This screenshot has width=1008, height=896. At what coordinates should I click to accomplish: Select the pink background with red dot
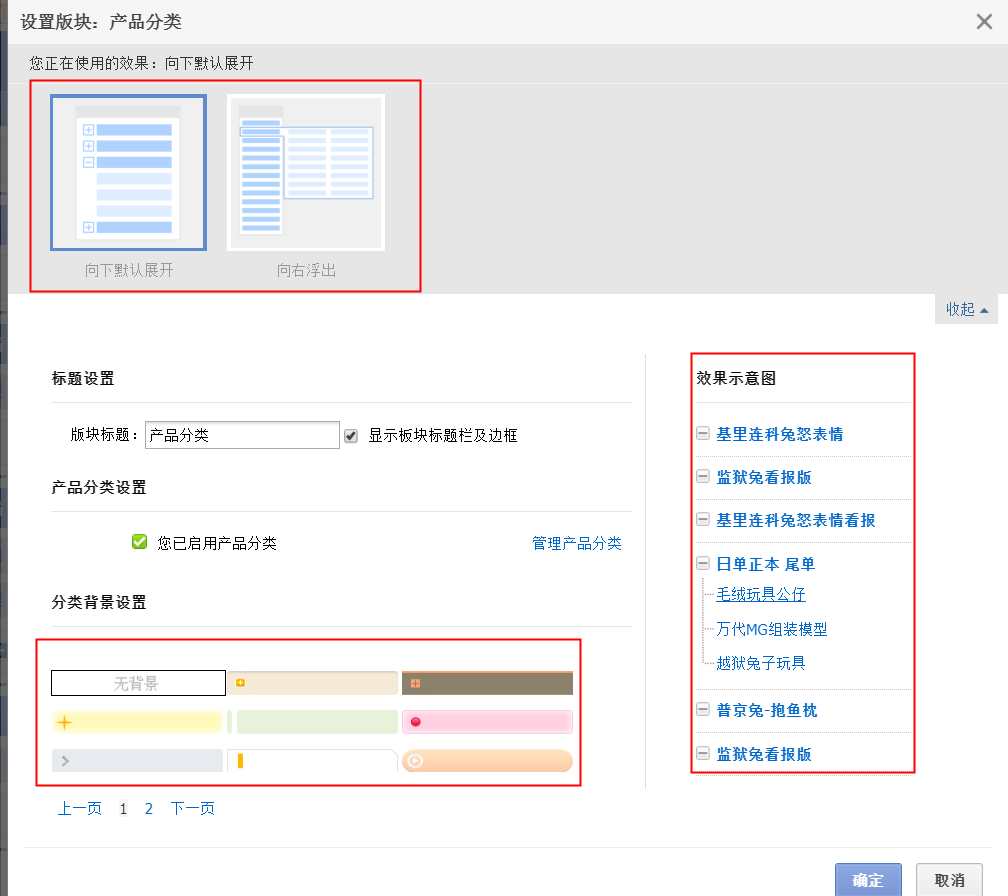coord(487,721)
